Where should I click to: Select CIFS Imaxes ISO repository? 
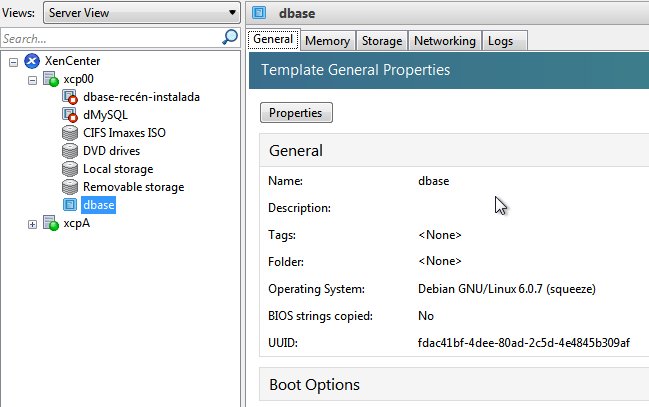[124, 133]
